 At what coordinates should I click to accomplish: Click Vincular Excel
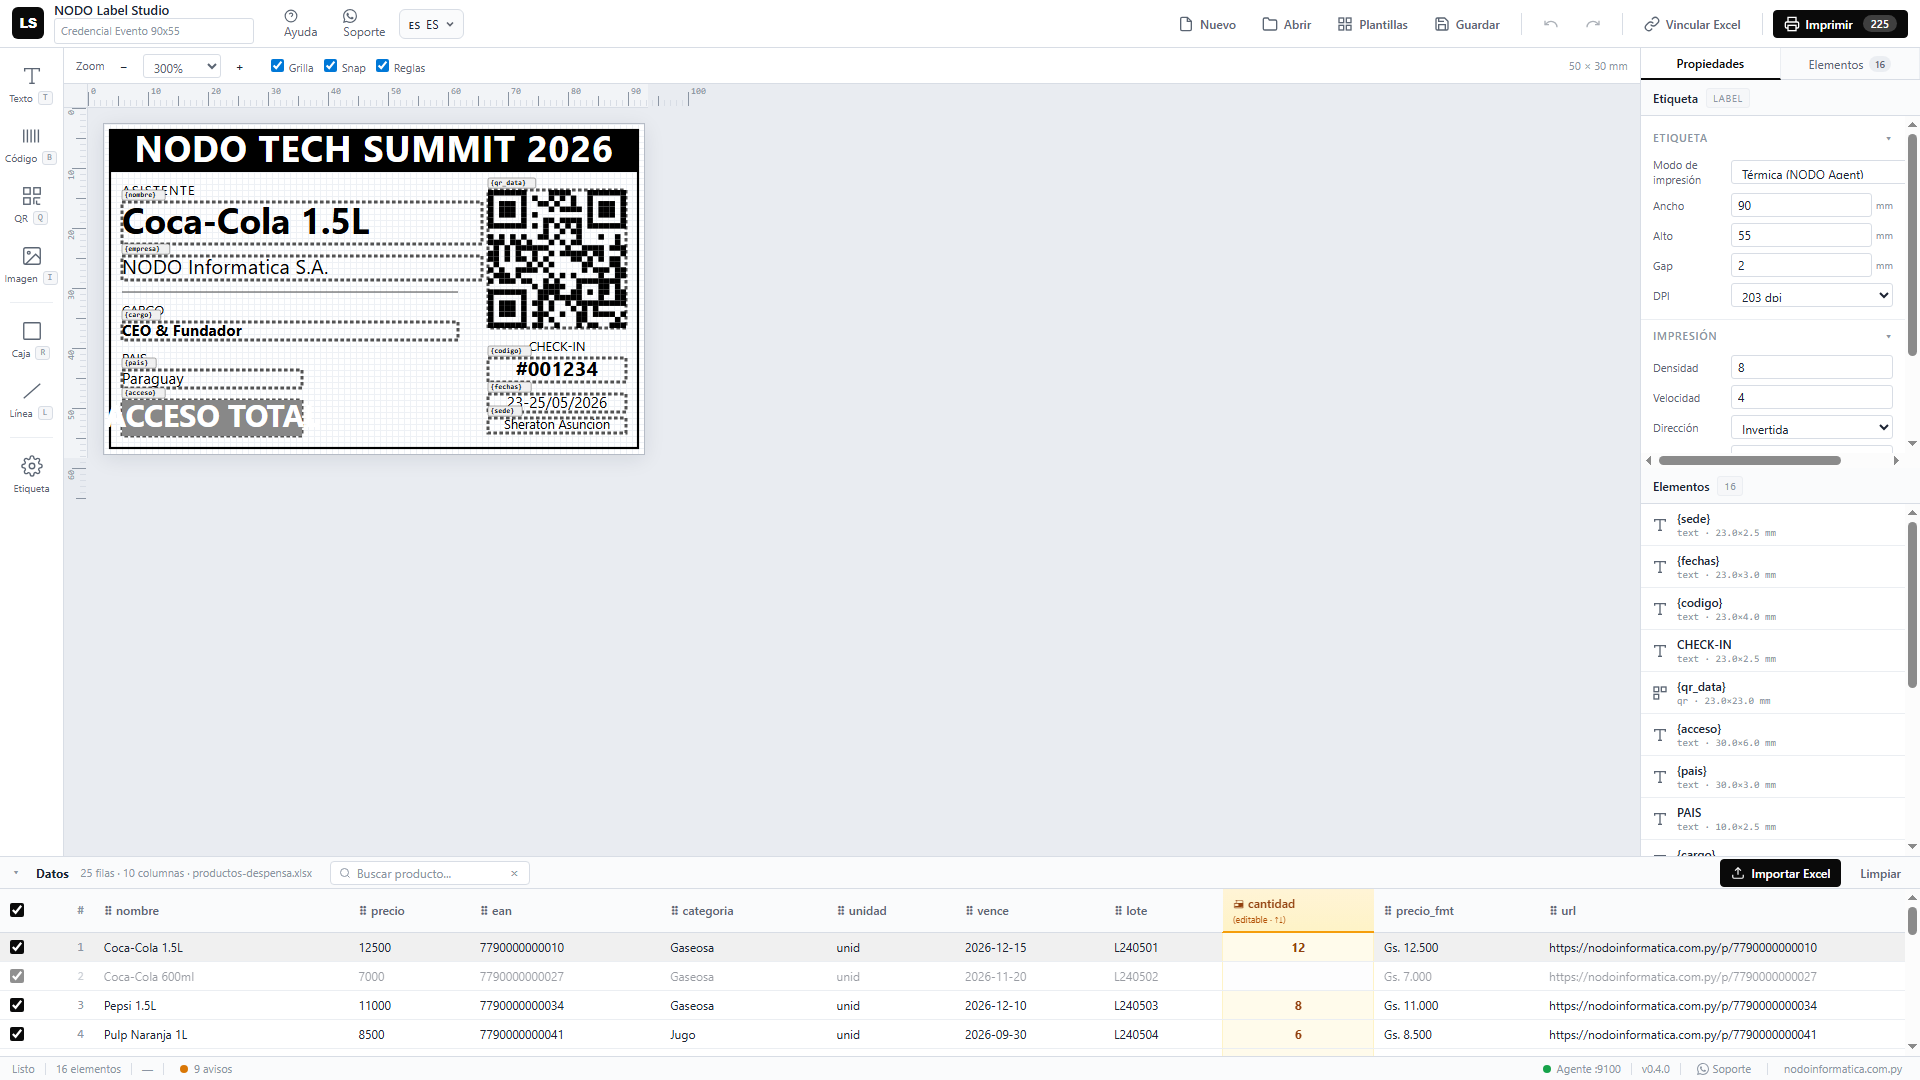(x=1692, y=24)
